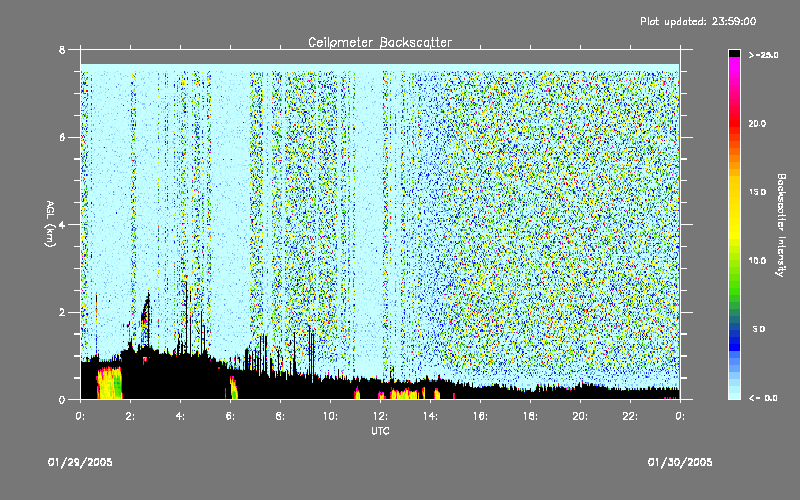Click the 'Plot updated: 23:59:00' timestamp

click(x=698, y=21)
